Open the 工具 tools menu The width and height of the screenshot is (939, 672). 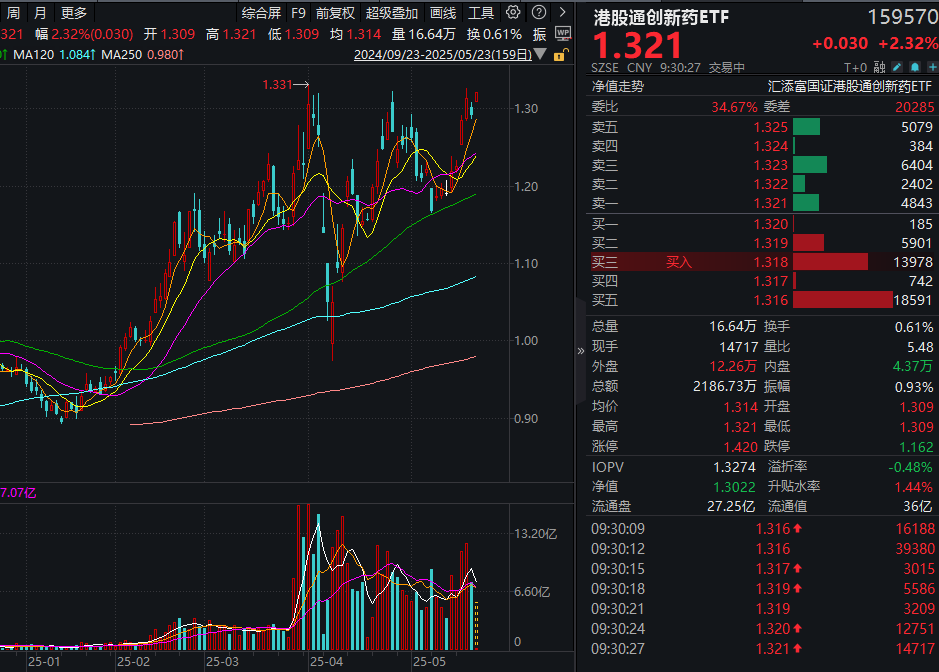pyautogui.click(x=481, y=13)
